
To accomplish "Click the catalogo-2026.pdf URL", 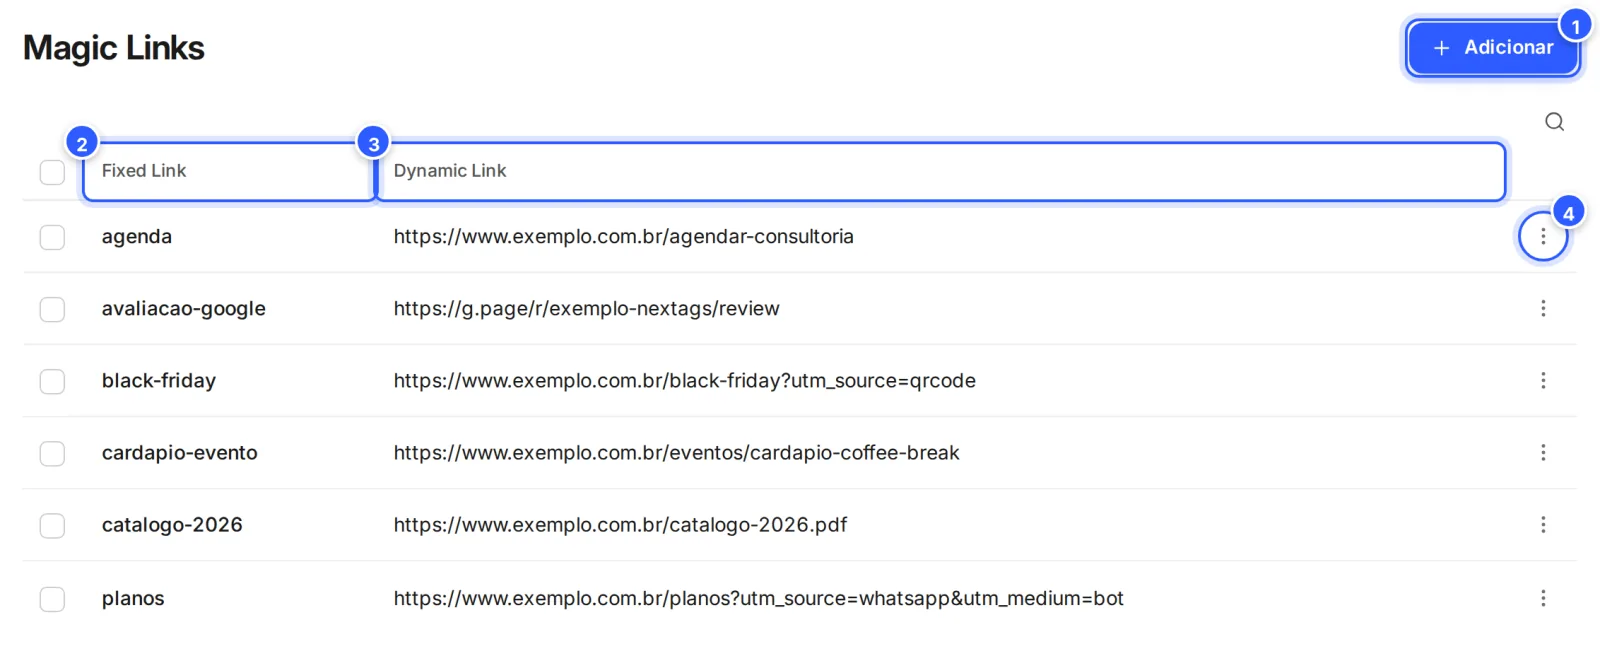I will 621,525.
